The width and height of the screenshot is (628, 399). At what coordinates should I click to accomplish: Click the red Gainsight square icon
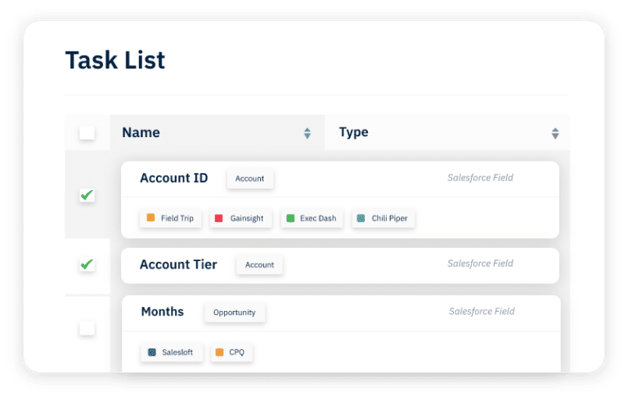(219, 218)
